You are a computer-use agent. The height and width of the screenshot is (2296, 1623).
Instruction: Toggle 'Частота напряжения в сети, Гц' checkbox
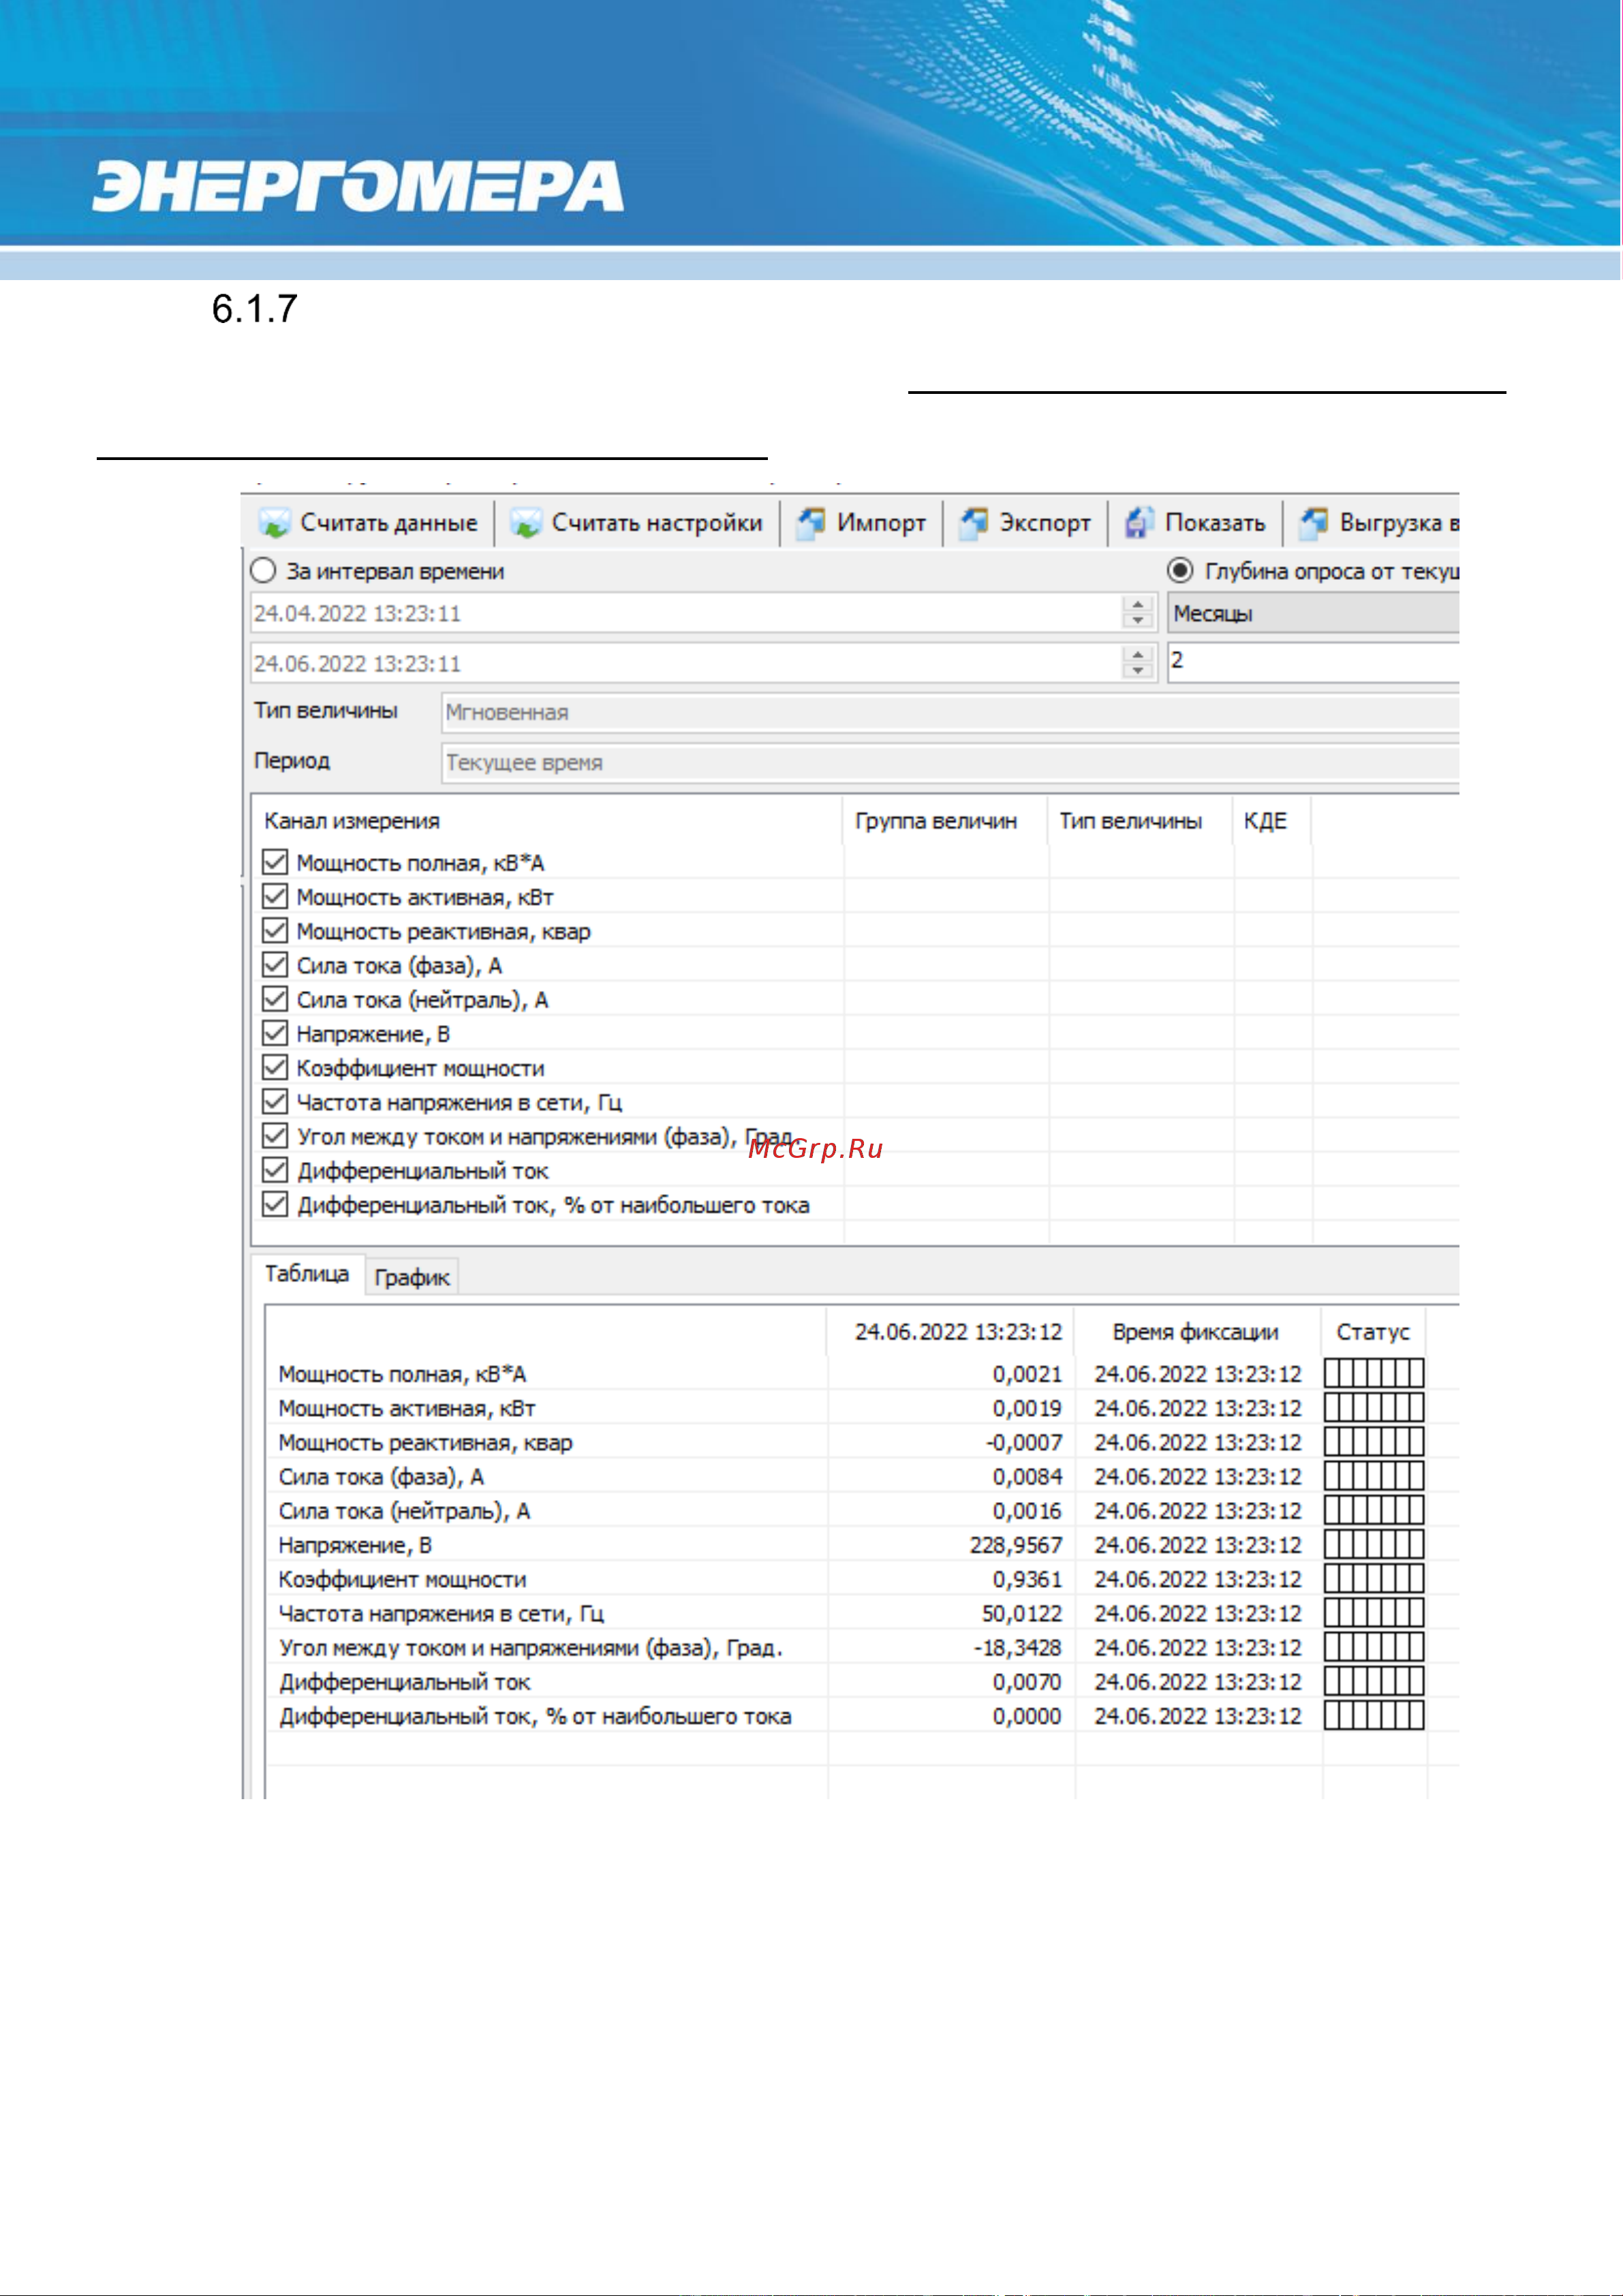coord(275,1101)
